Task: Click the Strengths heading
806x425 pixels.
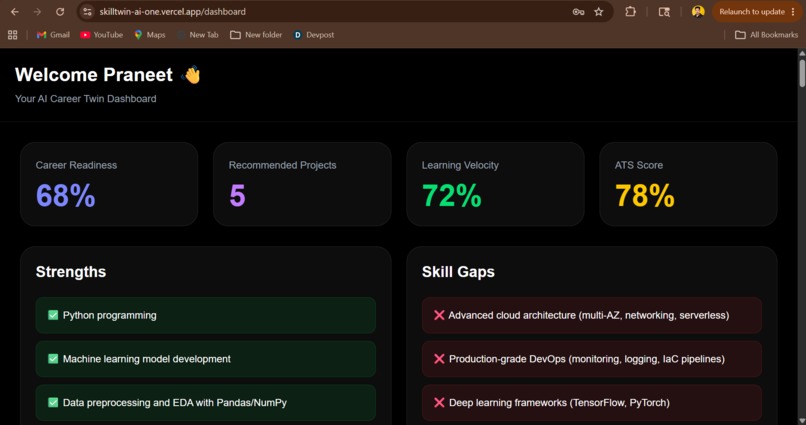Action: tap(70, 272)
